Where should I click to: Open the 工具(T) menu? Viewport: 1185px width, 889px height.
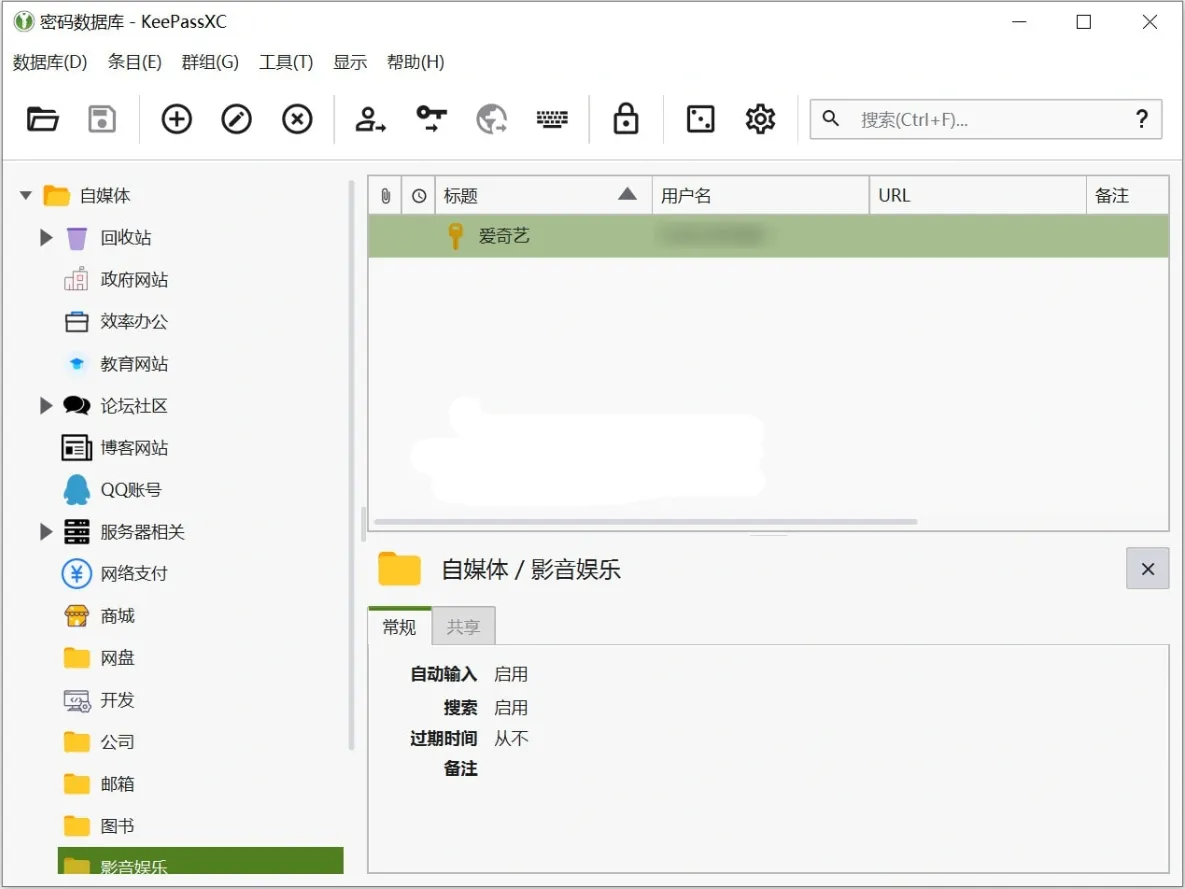point(286,62)
